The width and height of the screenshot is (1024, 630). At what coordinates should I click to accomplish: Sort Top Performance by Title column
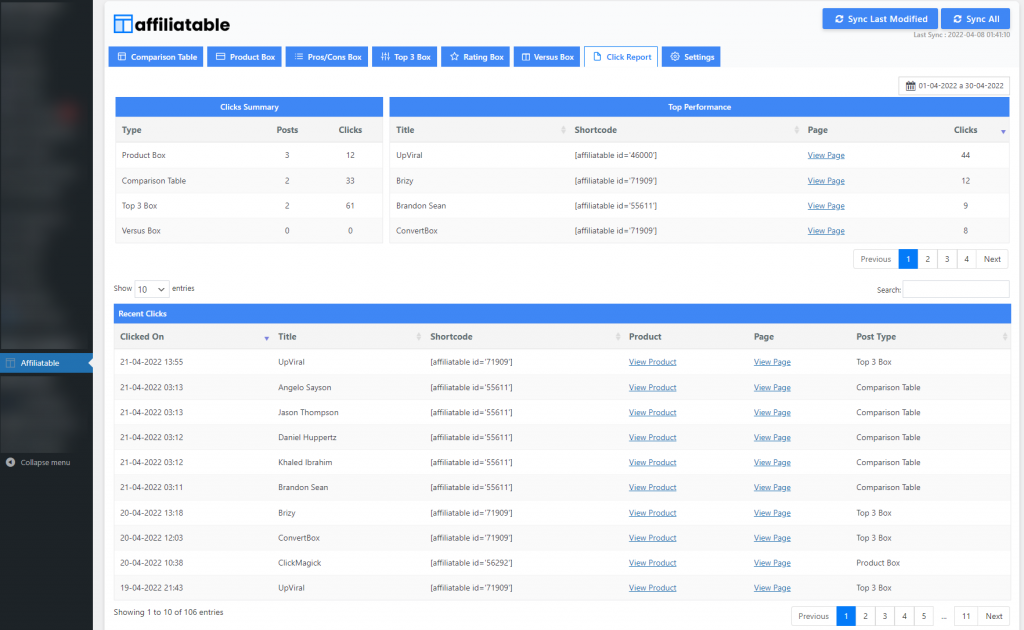pos(479,130)
